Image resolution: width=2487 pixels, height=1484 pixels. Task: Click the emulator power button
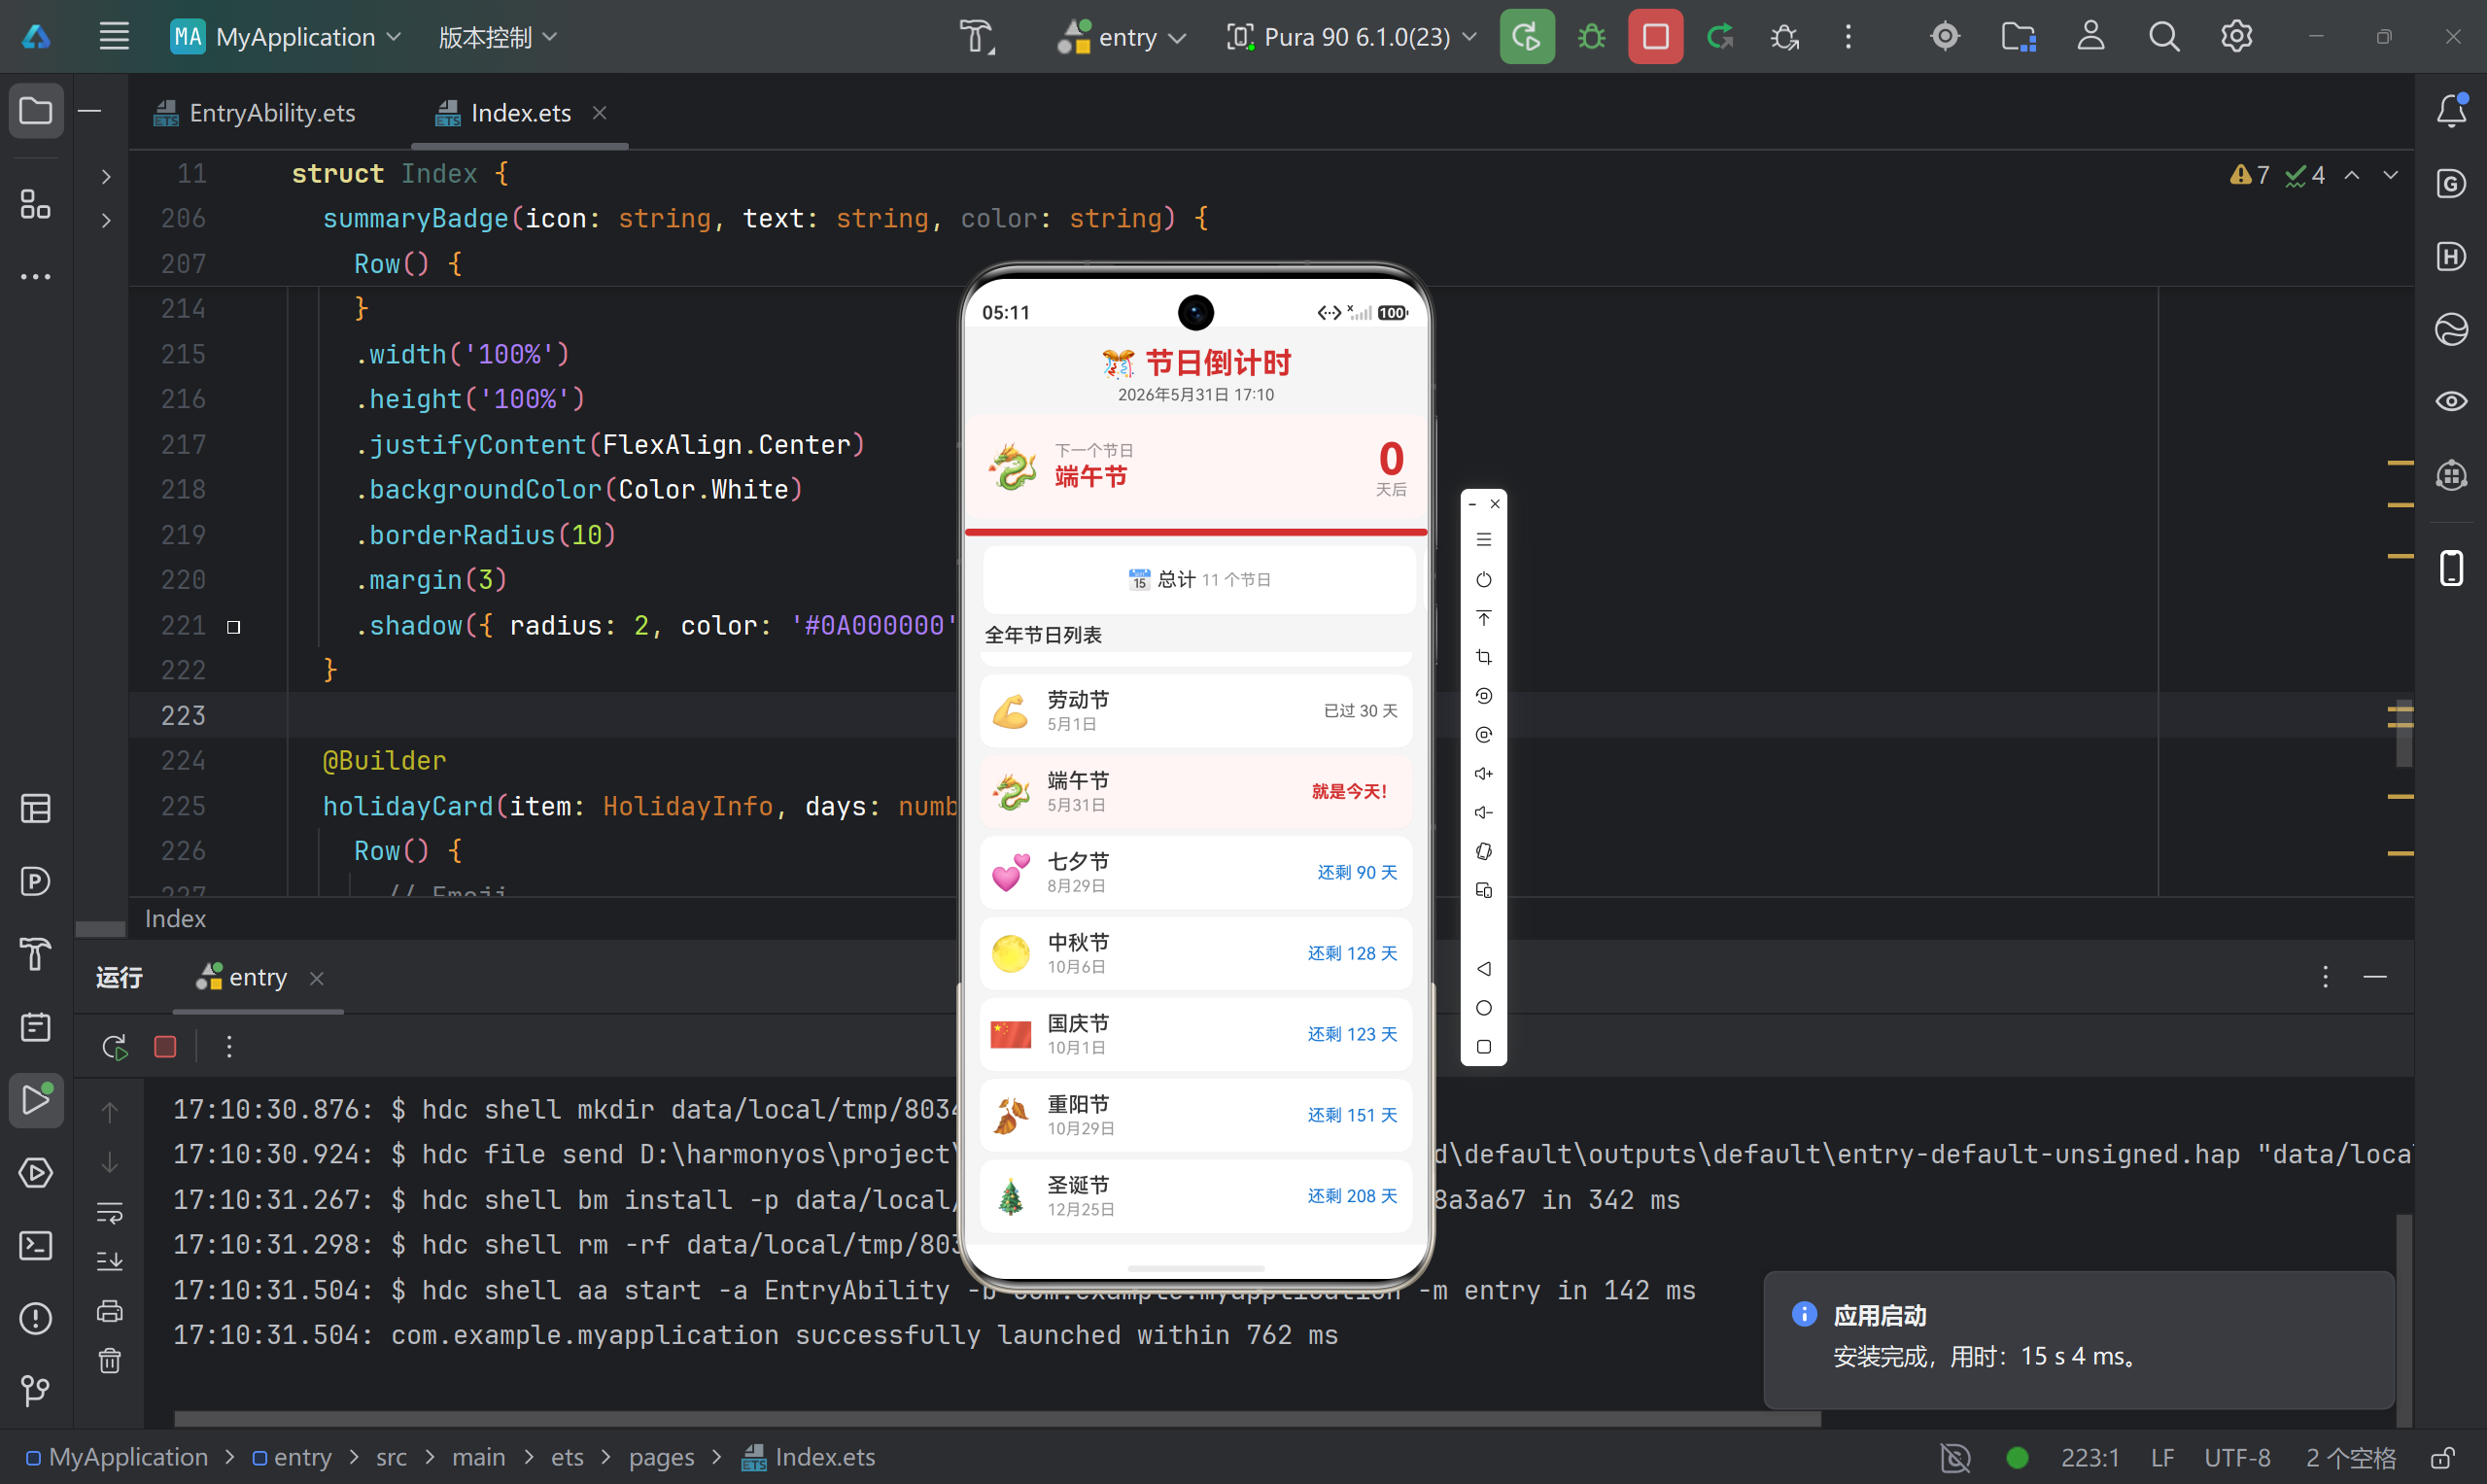[x=1484, y=580]
